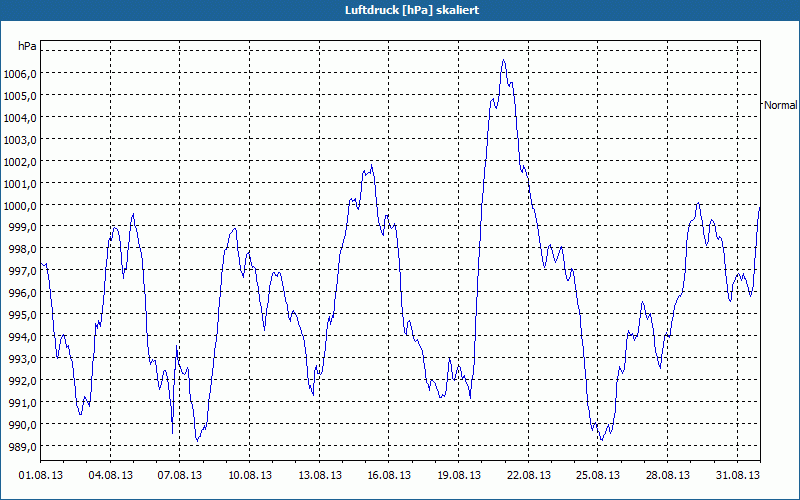The height and width of the screenshot is (500, 800).
Task: Click the 993,0 axis value
Action: 22,359
